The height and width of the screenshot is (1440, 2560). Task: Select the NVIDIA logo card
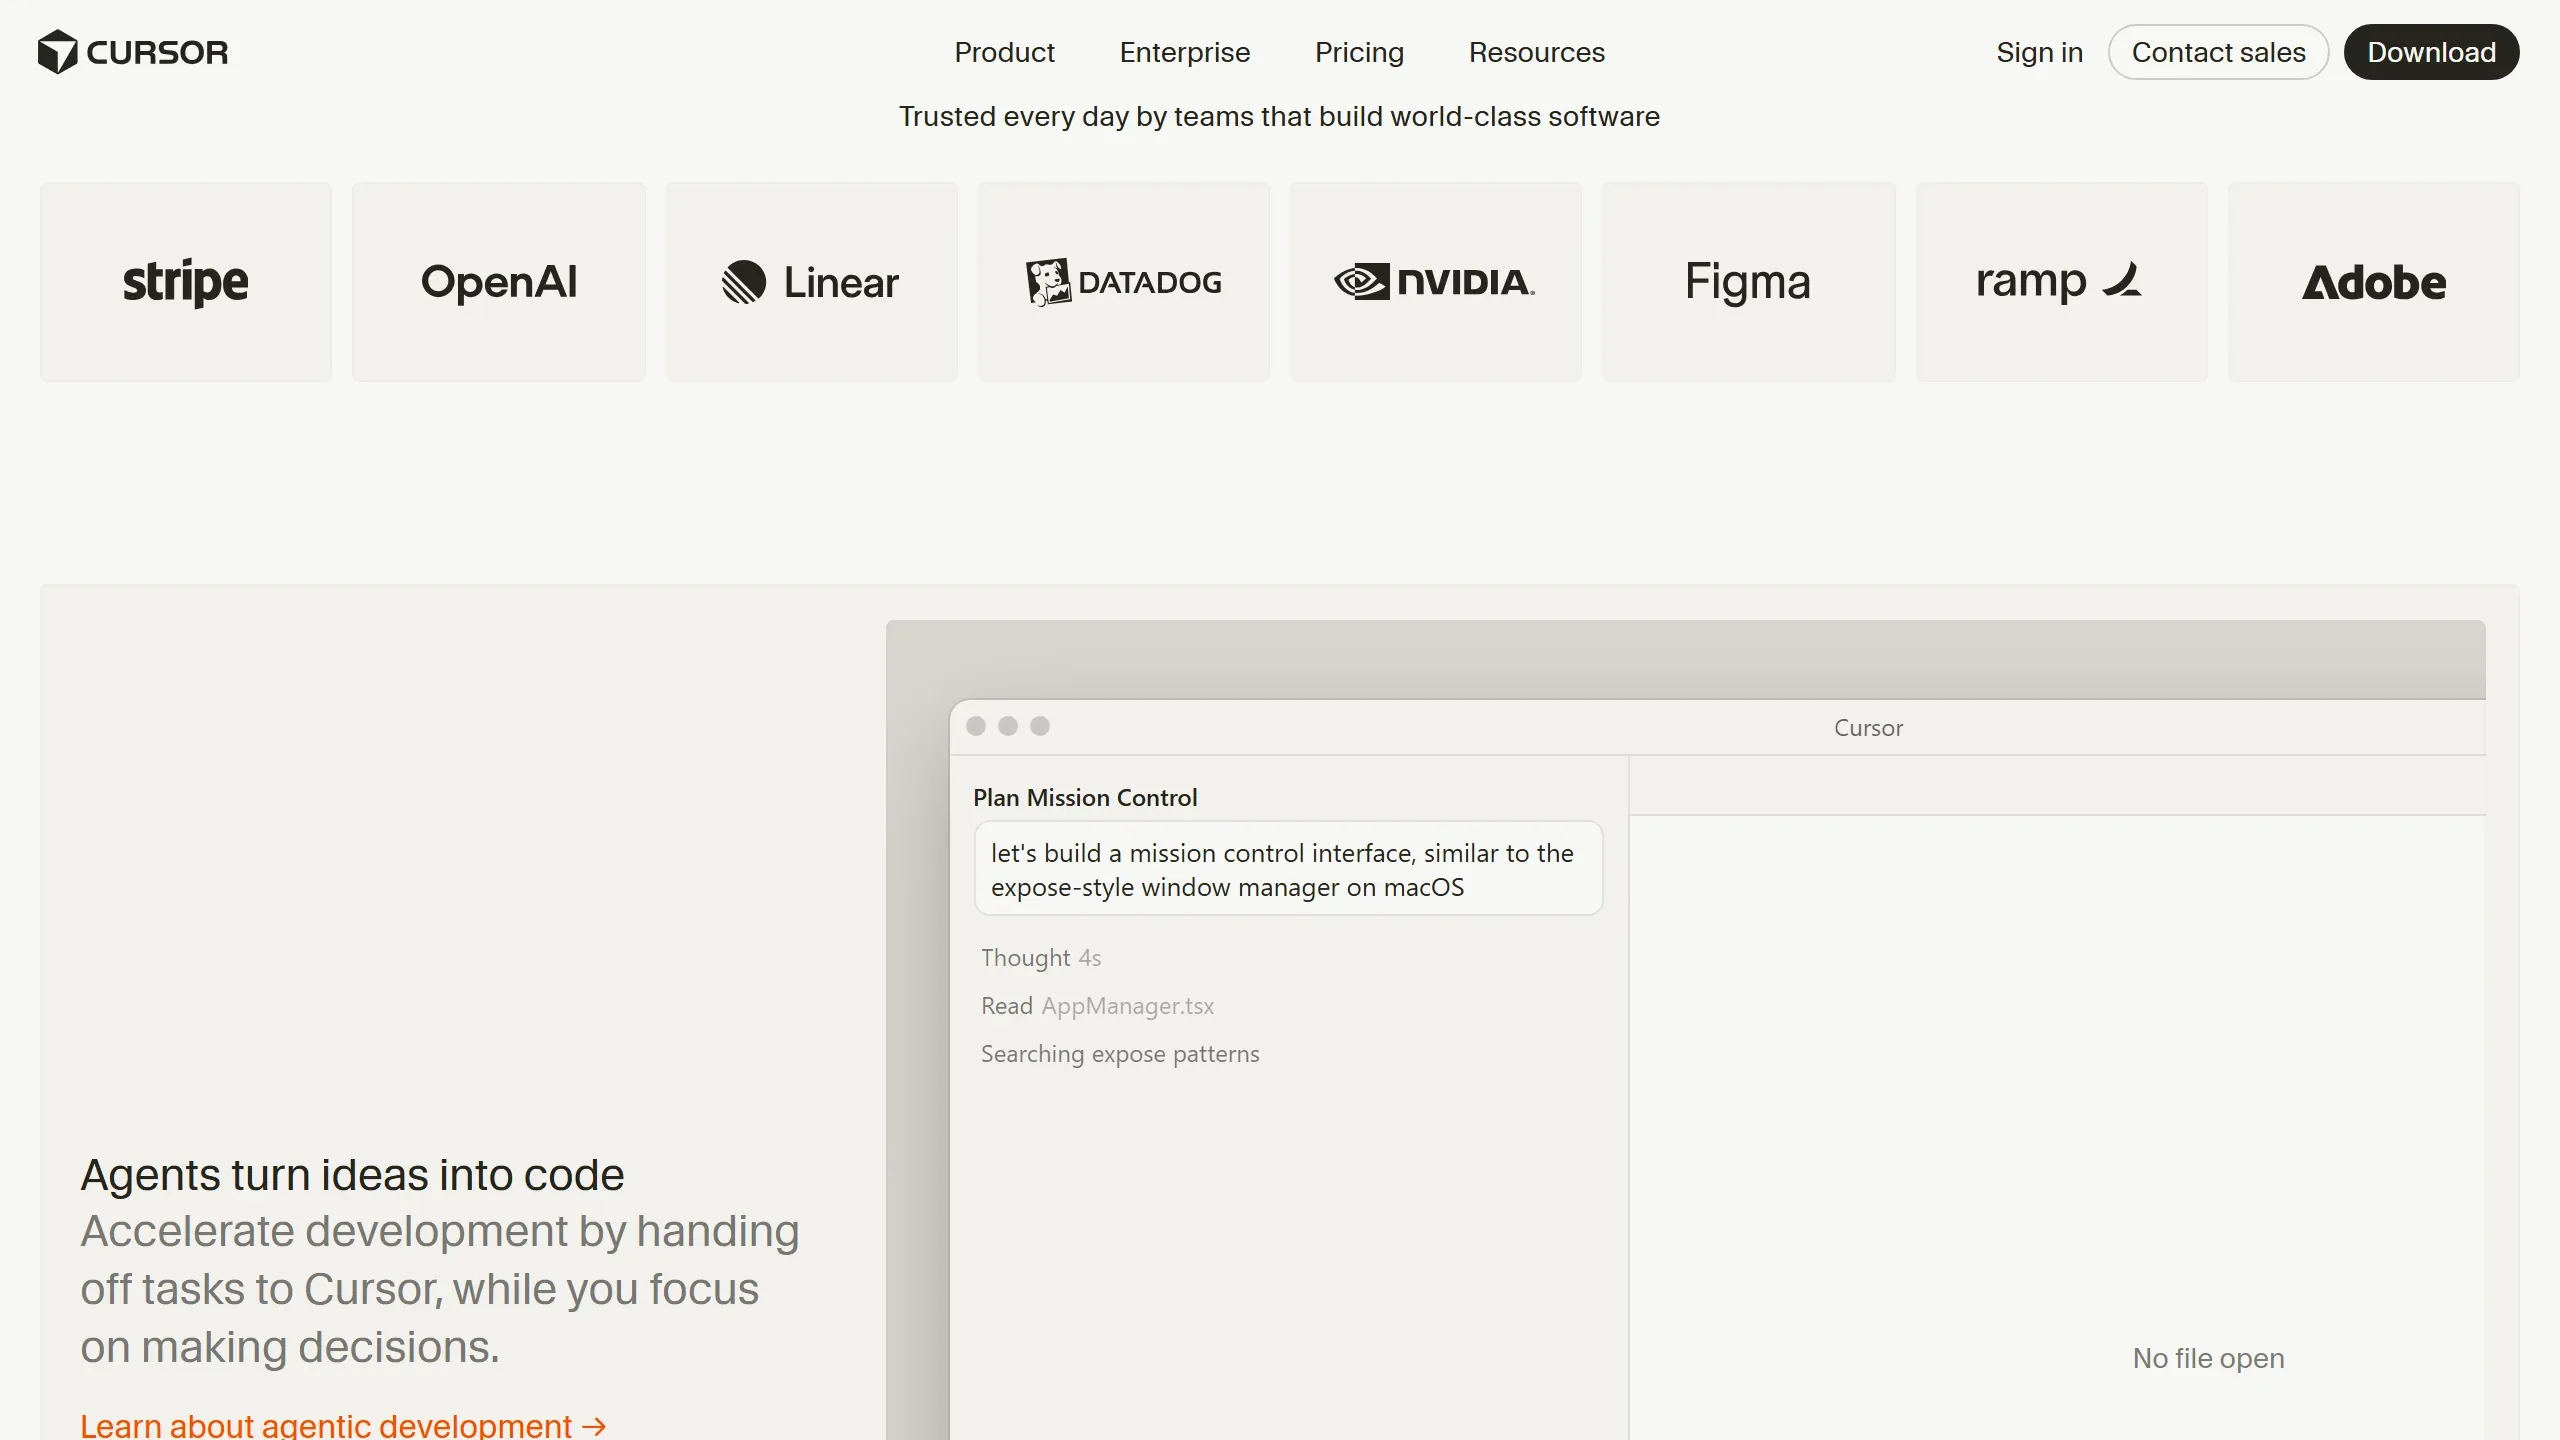click(x=1435, y=282)
